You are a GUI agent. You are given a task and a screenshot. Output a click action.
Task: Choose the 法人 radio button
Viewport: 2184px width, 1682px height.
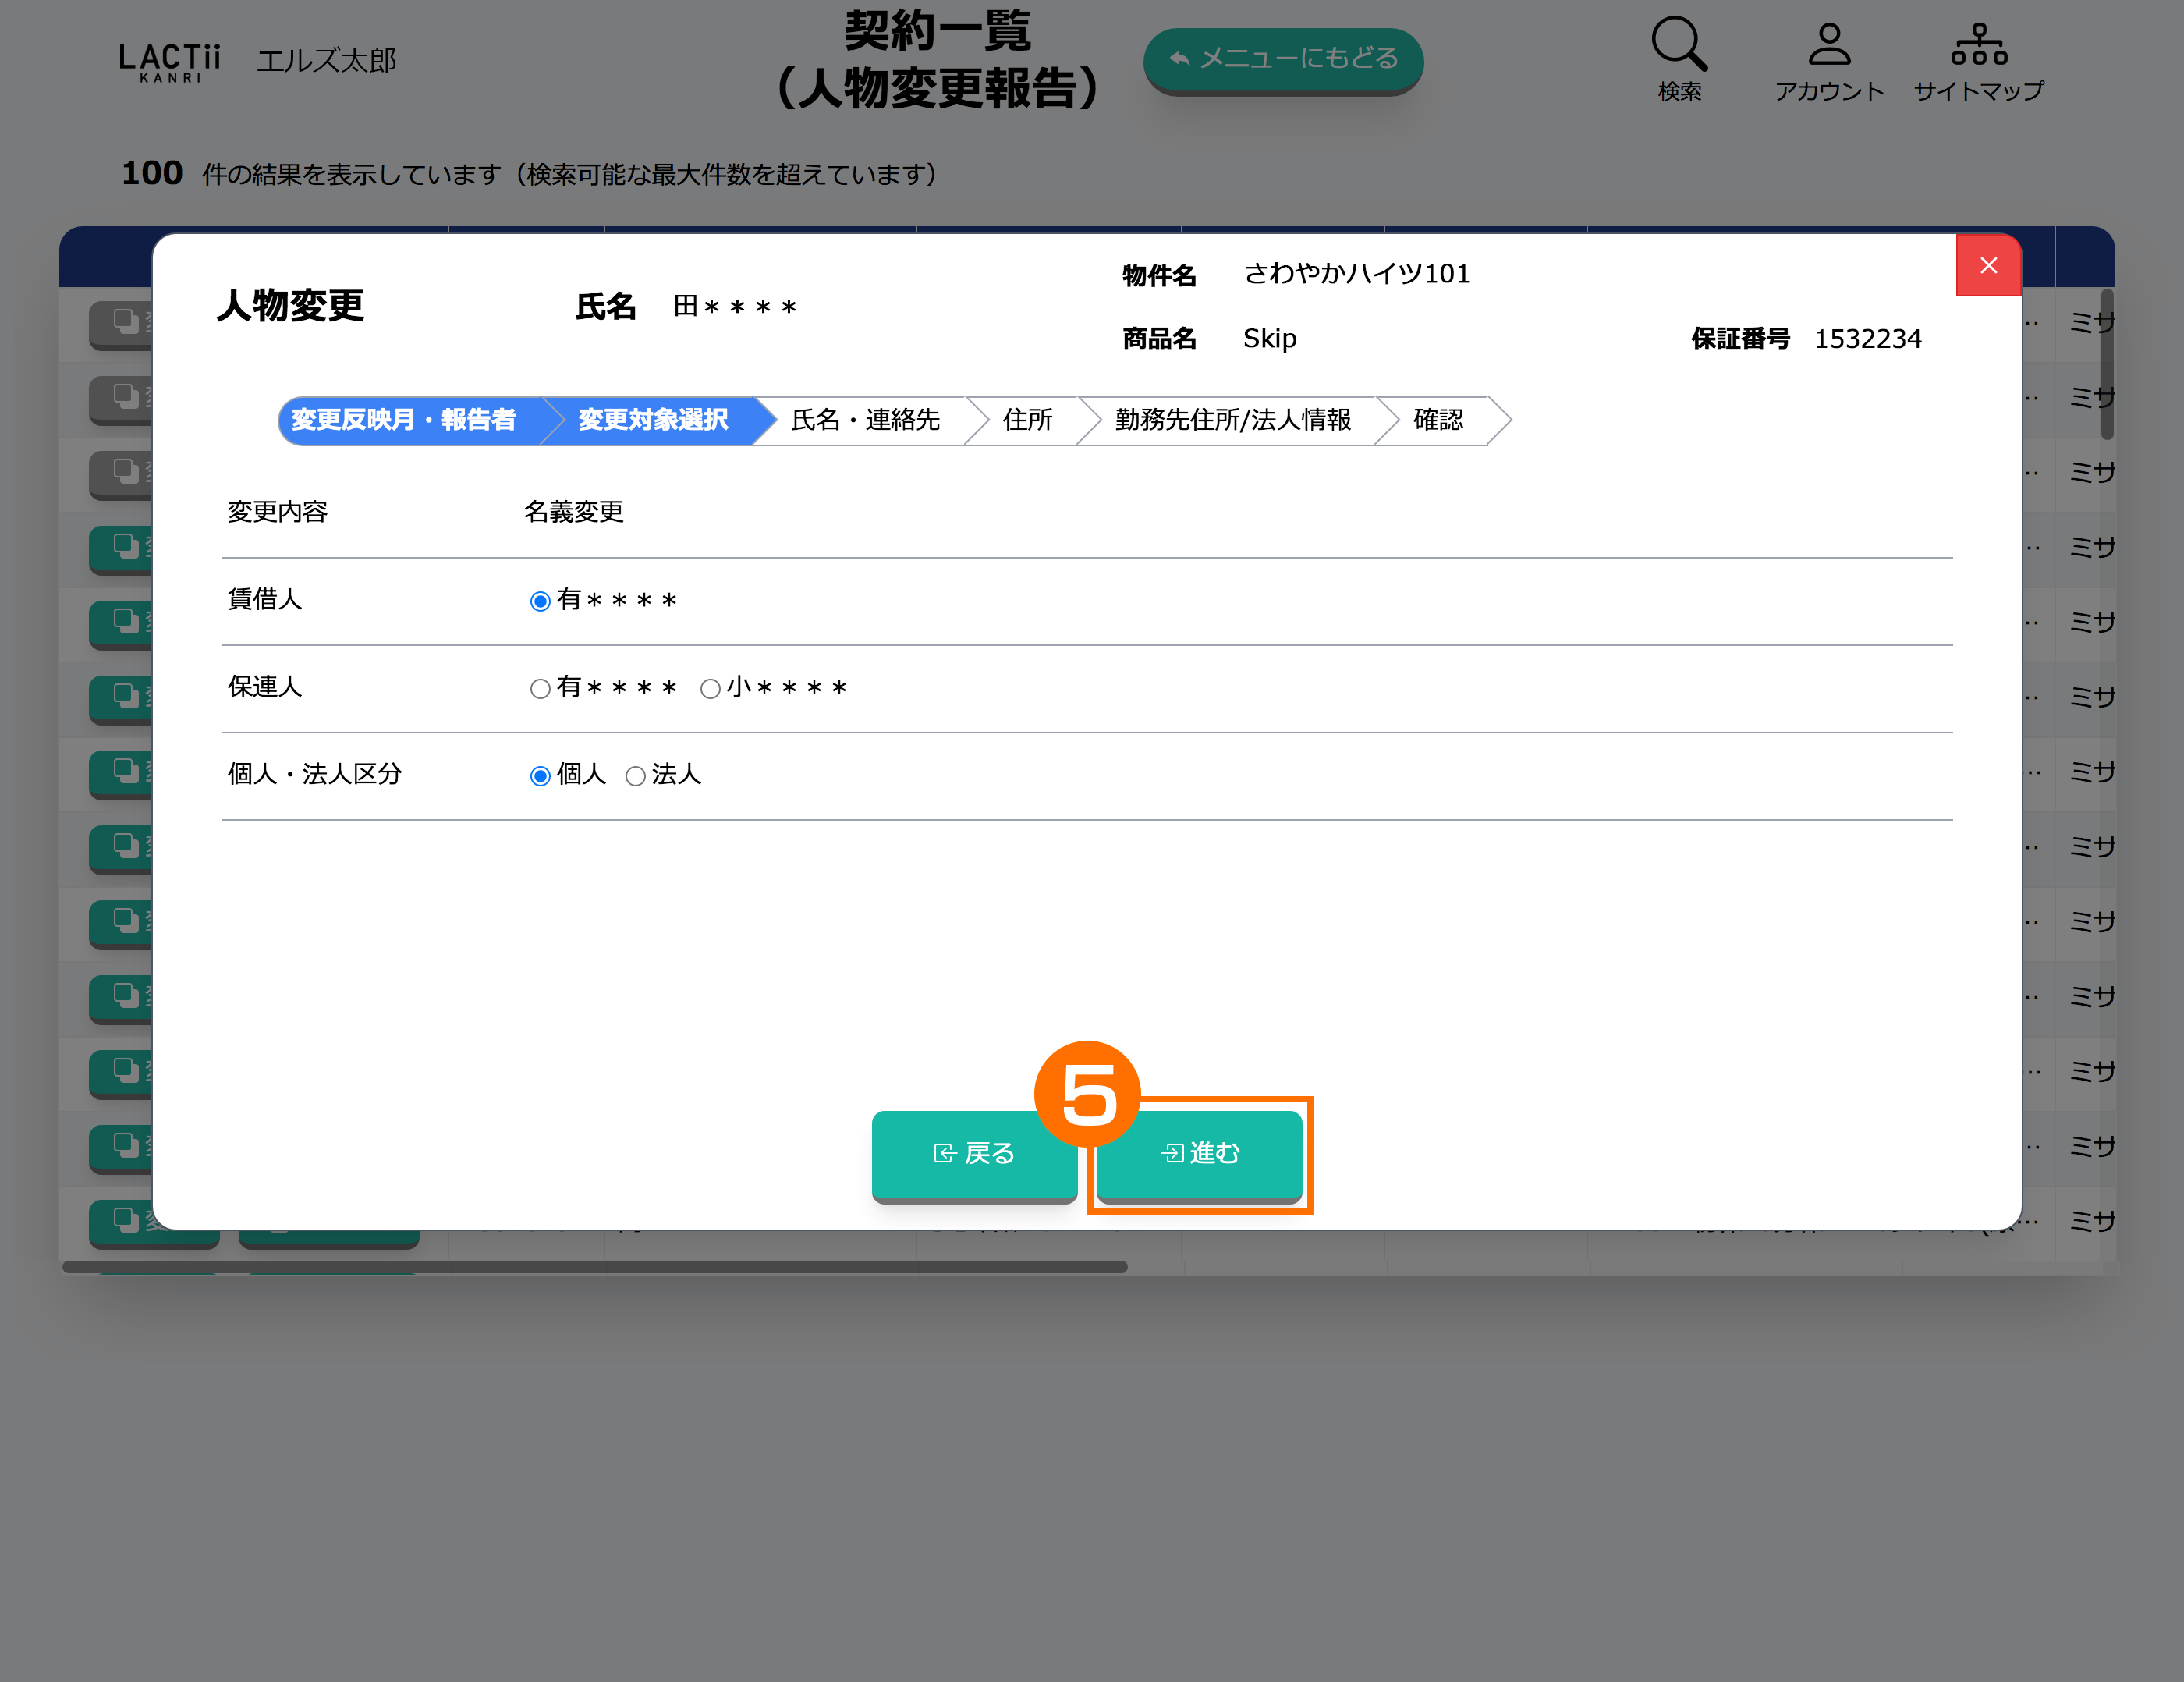[635, 776]
